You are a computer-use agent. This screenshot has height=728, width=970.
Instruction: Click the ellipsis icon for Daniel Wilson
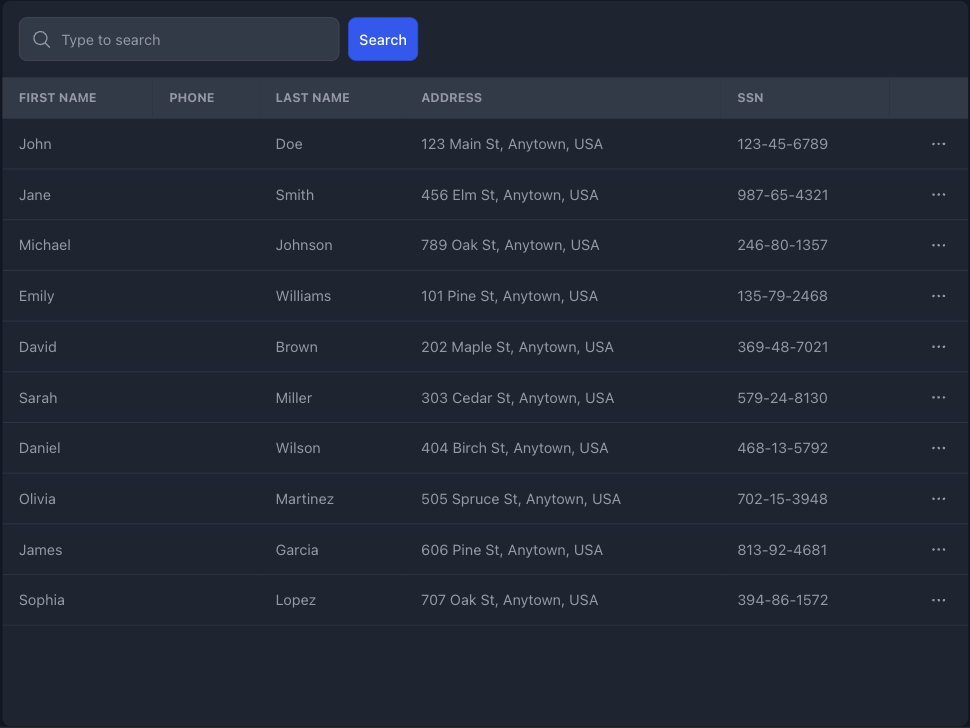[x=938, y=448]
